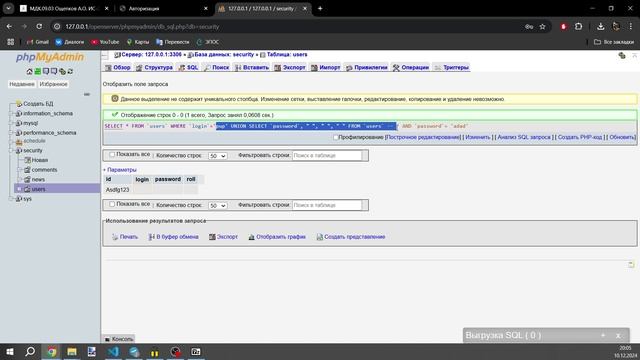Viewport: 640px width, 360px height.
Task: Check upper 'Показать все' checkbox
Action: pyautogui.click(x=111, y=155)
